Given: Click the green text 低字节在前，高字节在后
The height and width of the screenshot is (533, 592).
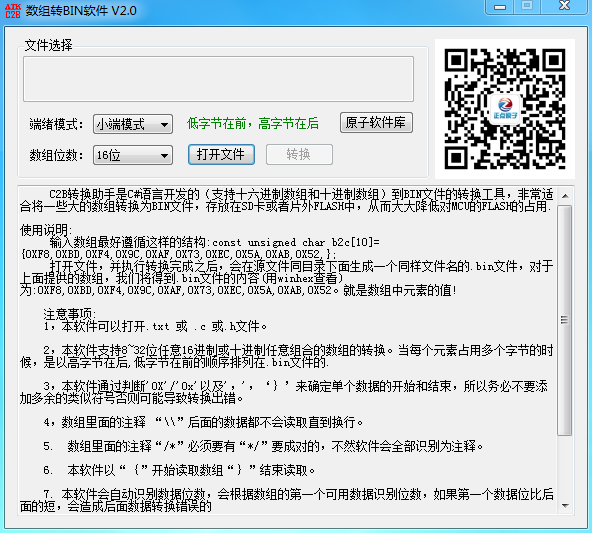Looking at the screenshot, I should click(253, 123).
